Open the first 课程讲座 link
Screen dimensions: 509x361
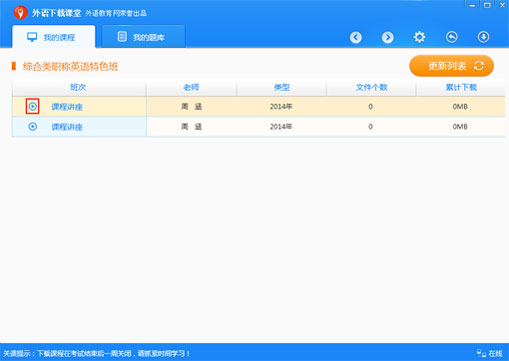point(67,107)
